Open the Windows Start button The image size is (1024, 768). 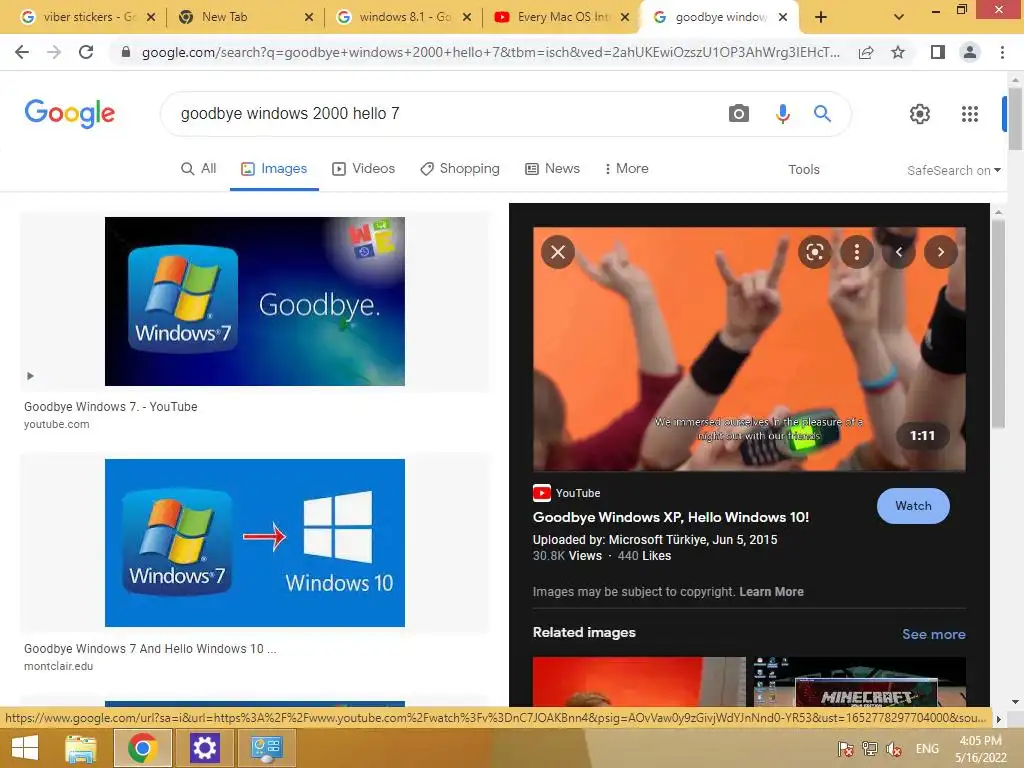pos(25,748)
